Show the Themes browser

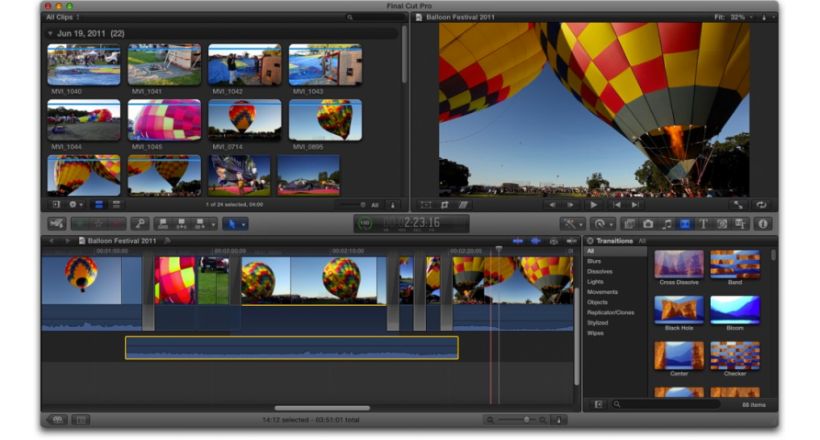coord(741,224)
